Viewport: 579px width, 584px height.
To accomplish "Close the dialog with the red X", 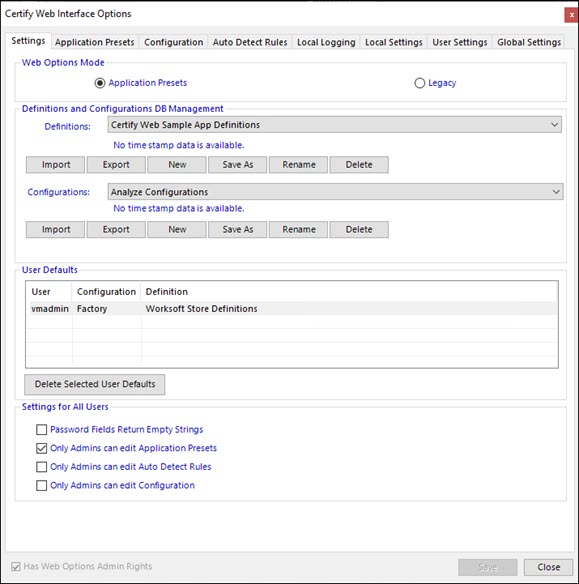I will point(572,15).
